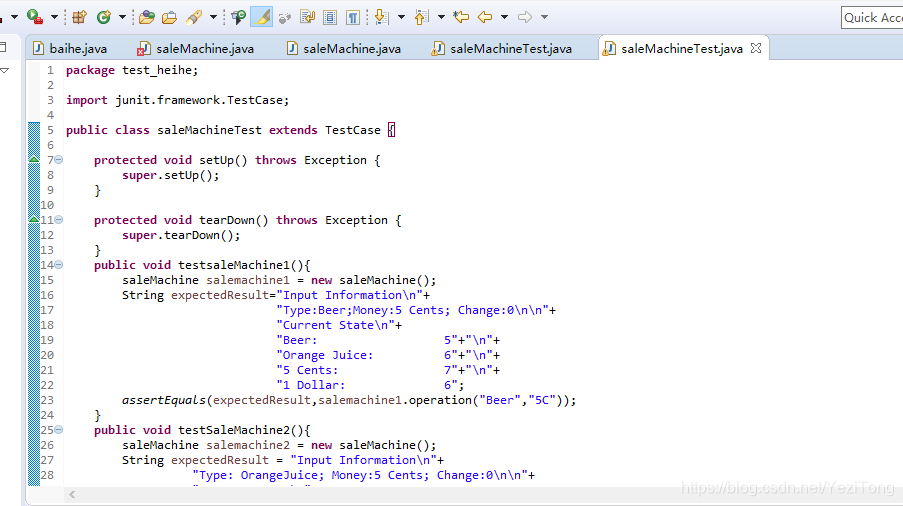Viewport: 903px width, 506px height.
Task: Click the class name saleMachineTest on line 5
Action: point(209,130)
